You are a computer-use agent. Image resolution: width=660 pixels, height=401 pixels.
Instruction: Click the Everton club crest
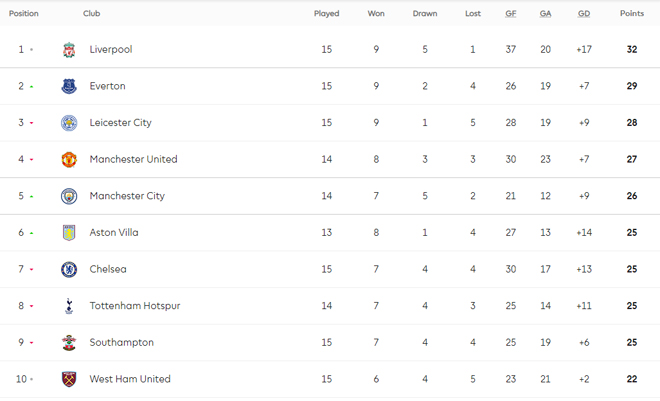click(x=69, y=86)
